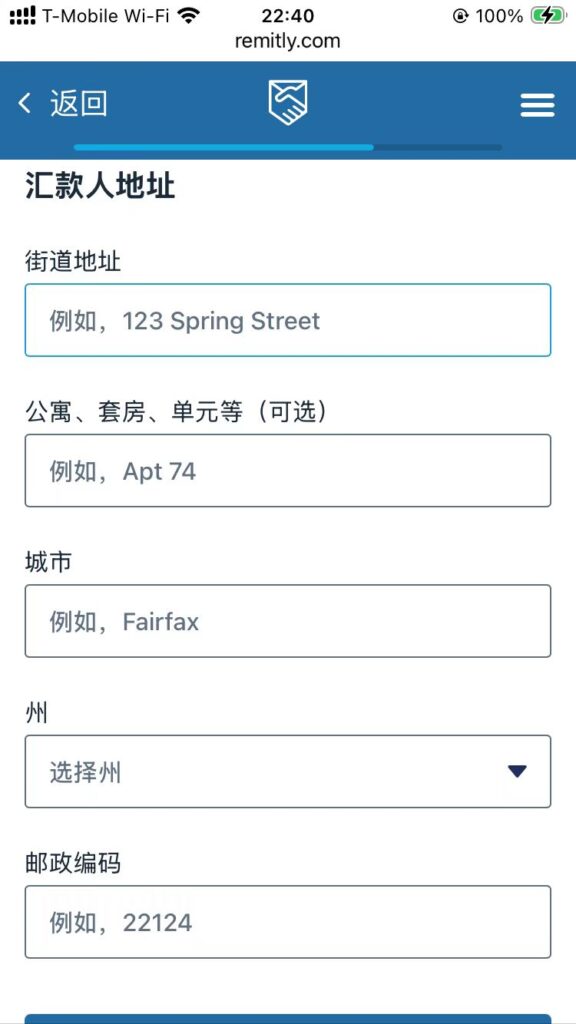Tap the 街道地址 street address input
This screenshot has width=576, height=1024.
click(x=288, y=320)
